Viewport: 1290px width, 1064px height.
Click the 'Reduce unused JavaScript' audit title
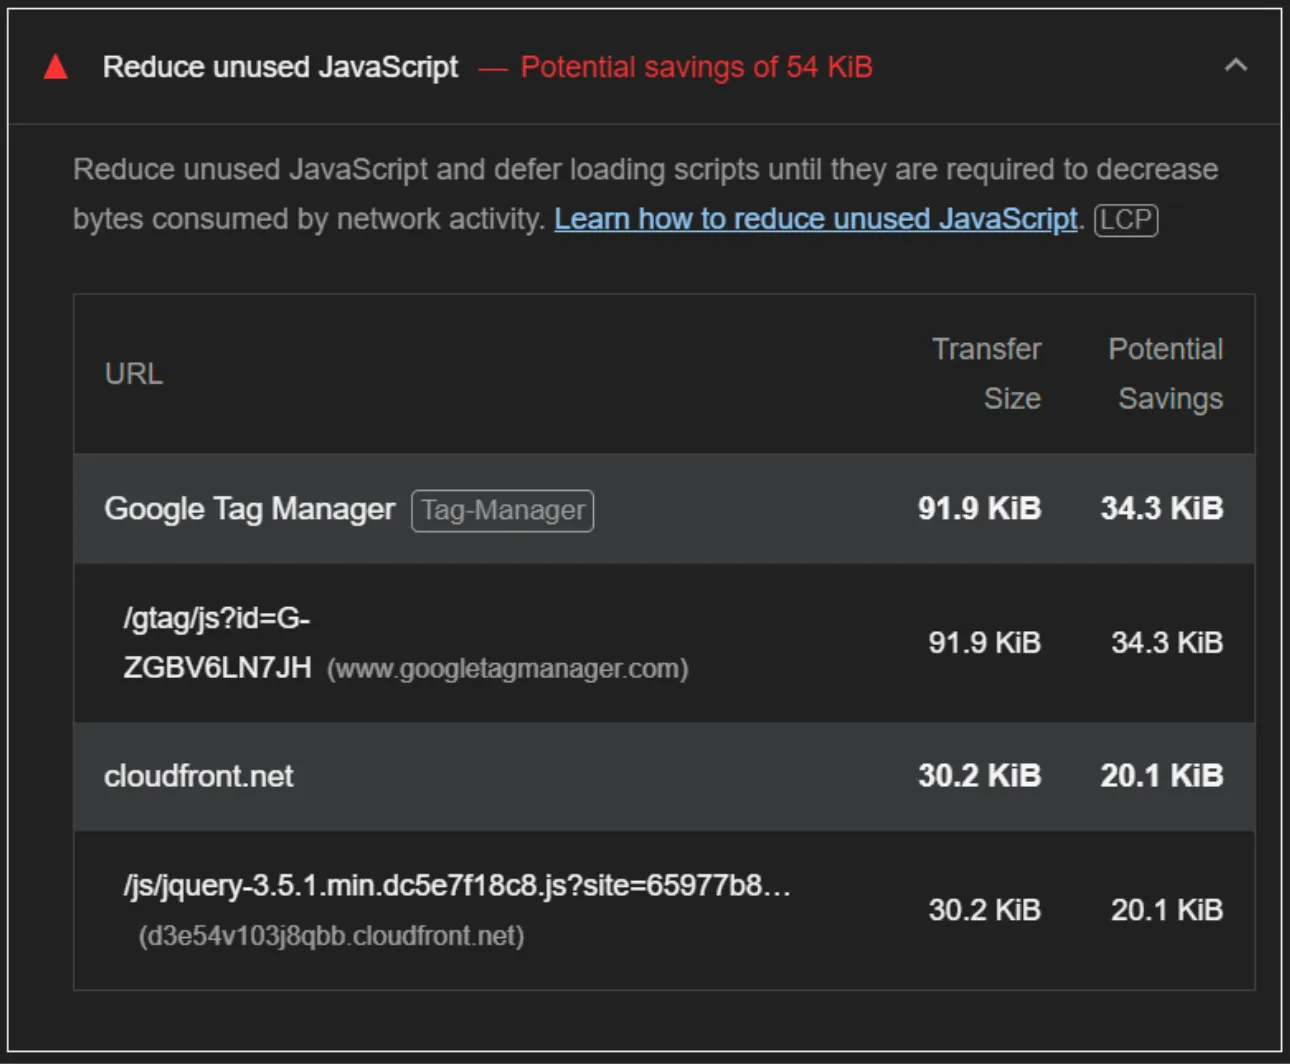(280, 67)
